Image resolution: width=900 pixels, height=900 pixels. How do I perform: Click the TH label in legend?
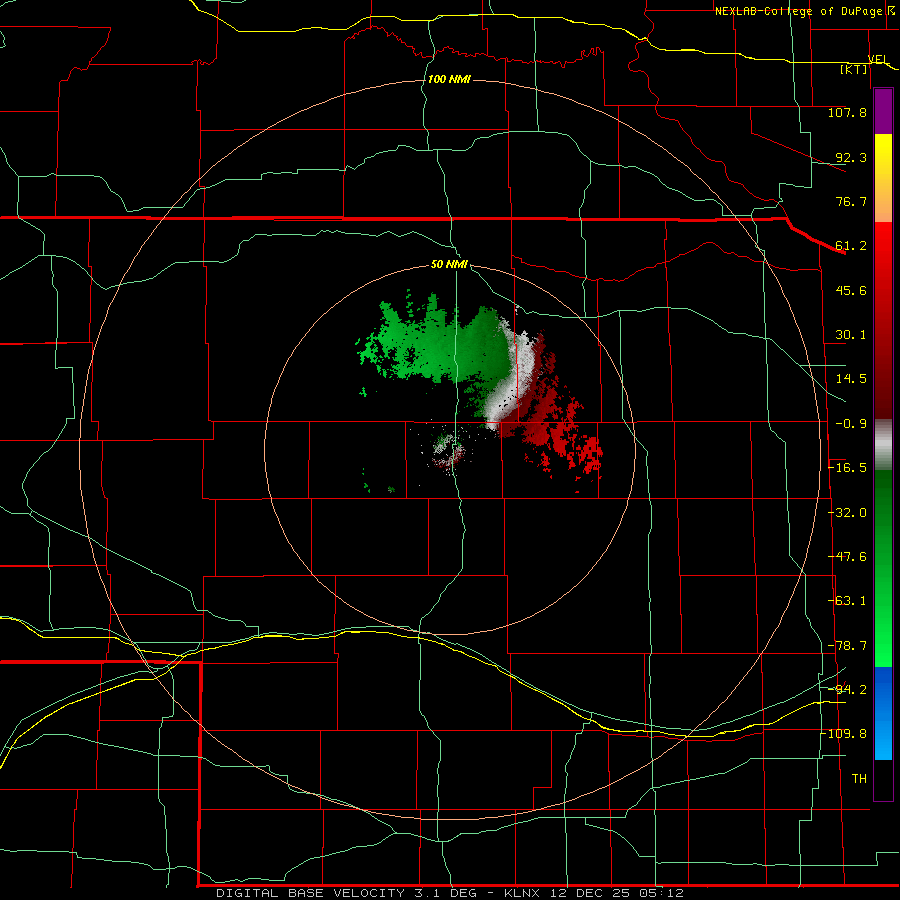(859, 779)
